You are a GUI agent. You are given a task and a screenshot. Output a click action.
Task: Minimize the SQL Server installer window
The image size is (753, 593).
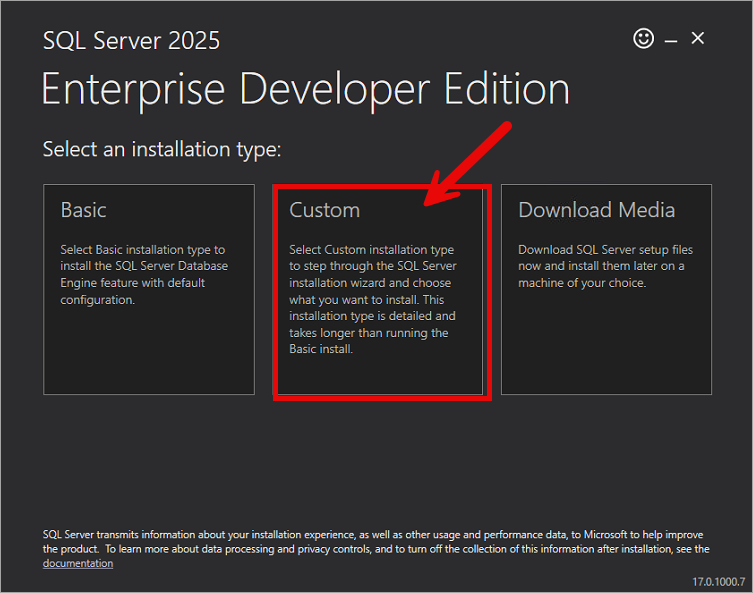click(x=671, y=39)
